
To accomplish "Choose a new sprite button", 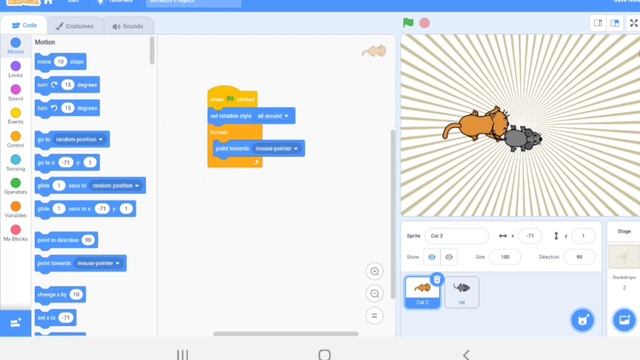I will (x=582, y=320).
